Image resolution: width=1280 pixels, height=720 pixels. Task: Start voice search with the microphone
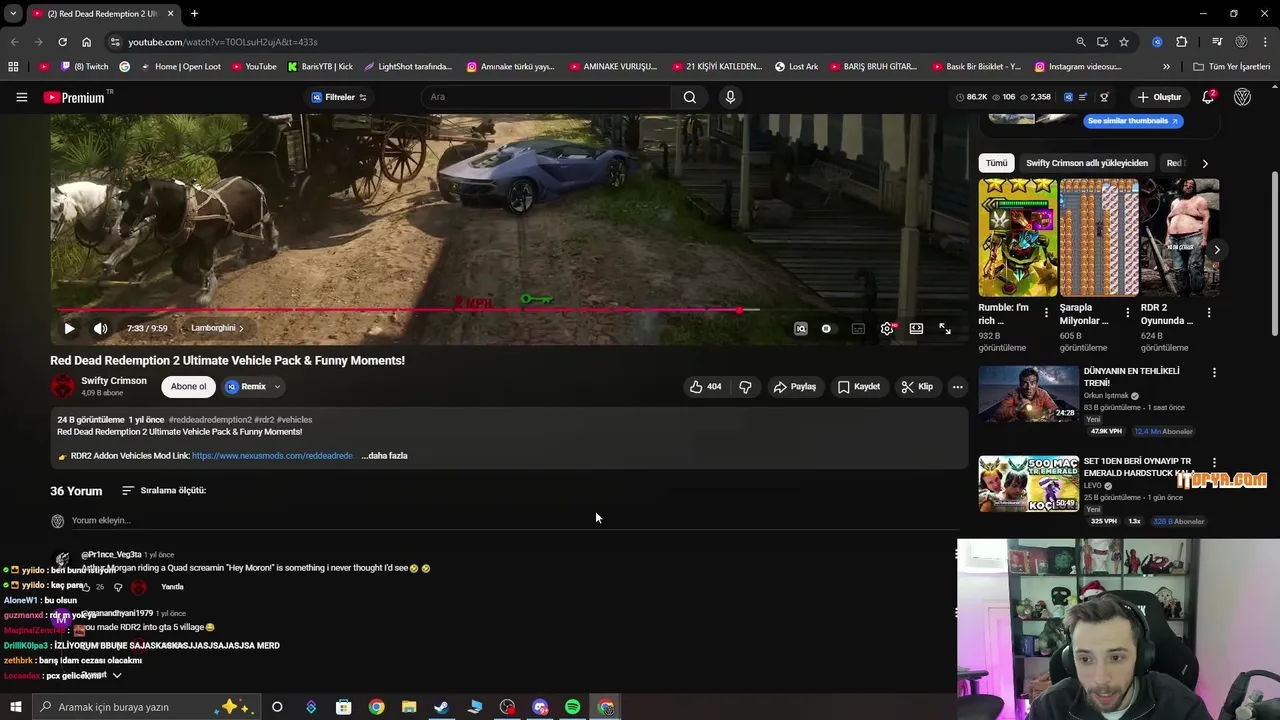(x=730, y=97)
